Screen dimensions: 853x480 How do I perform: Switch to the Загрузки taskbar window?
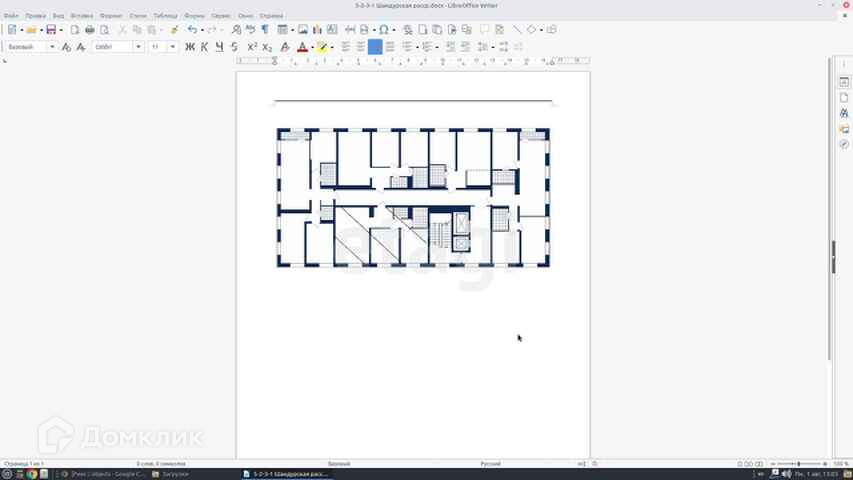coord(170,474)
